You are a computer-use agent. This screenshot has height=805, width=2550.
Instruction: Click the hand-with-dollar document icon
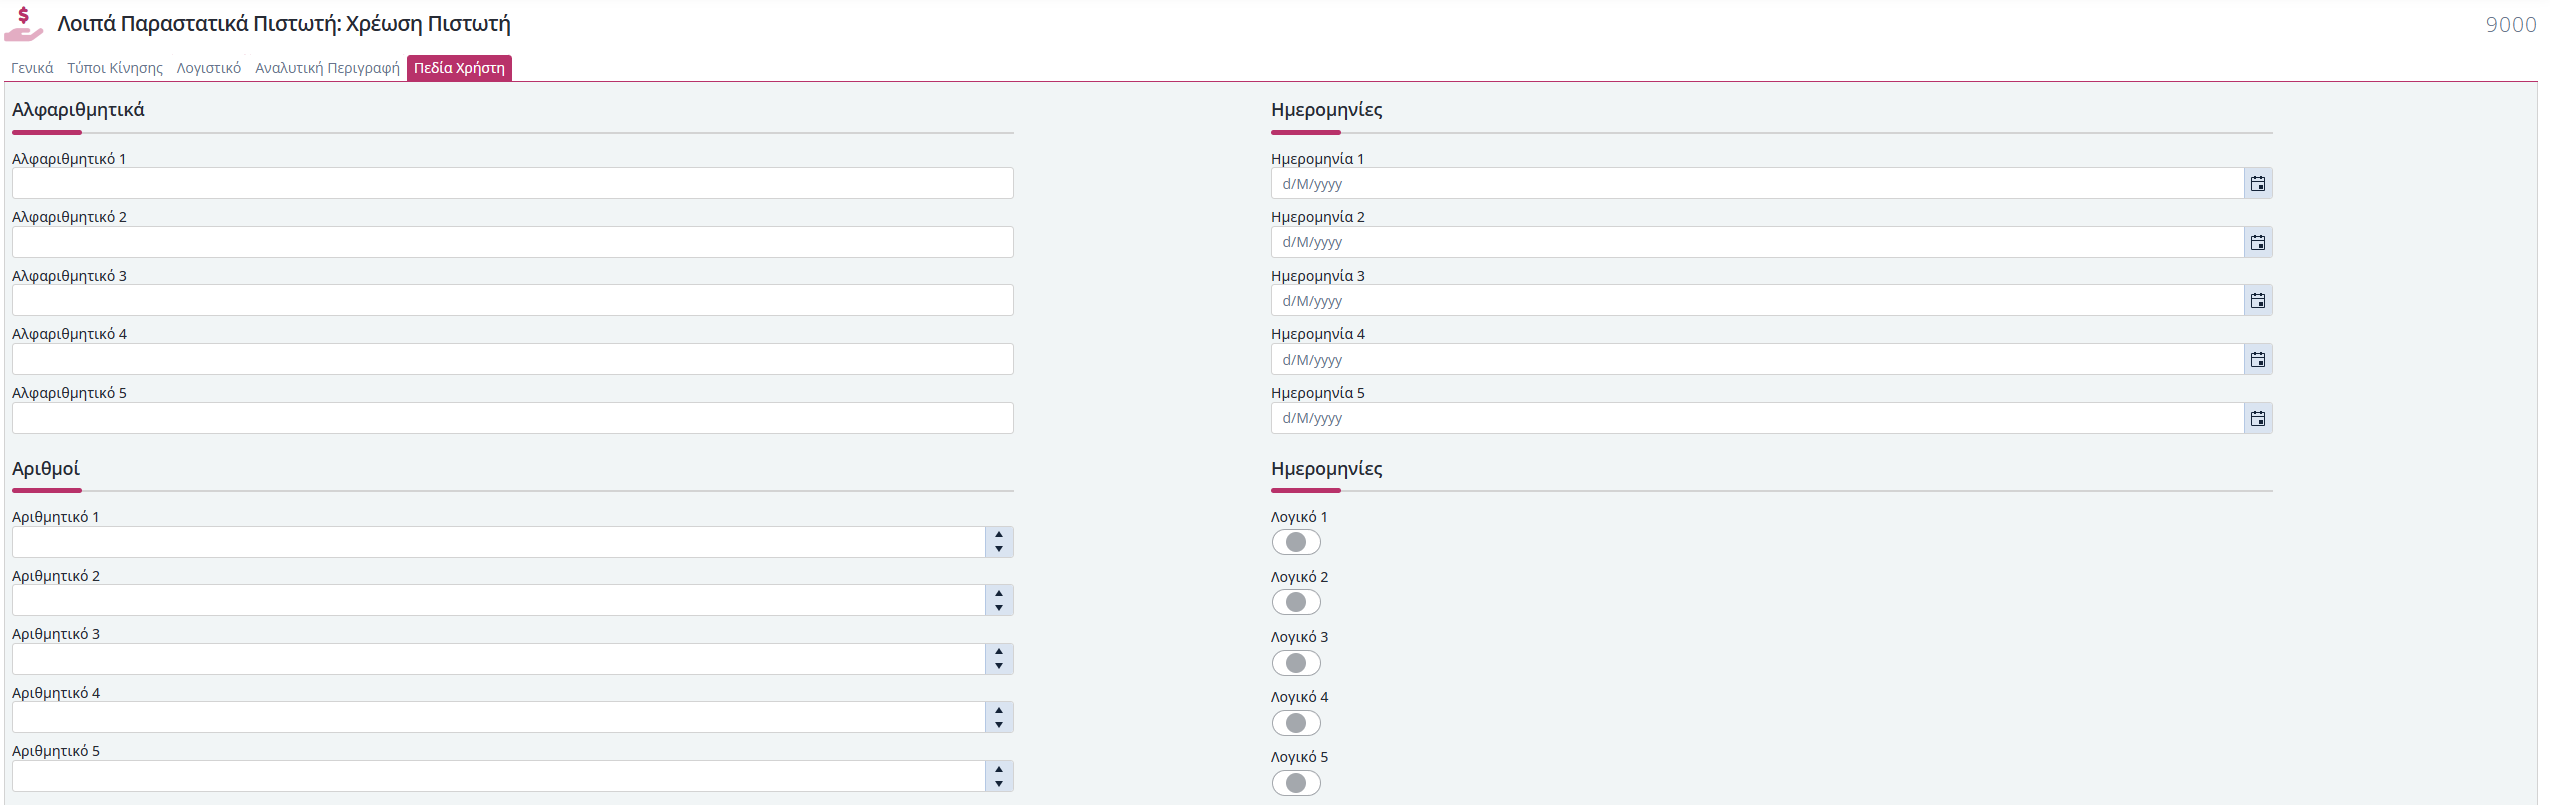(x=24, y=24)
